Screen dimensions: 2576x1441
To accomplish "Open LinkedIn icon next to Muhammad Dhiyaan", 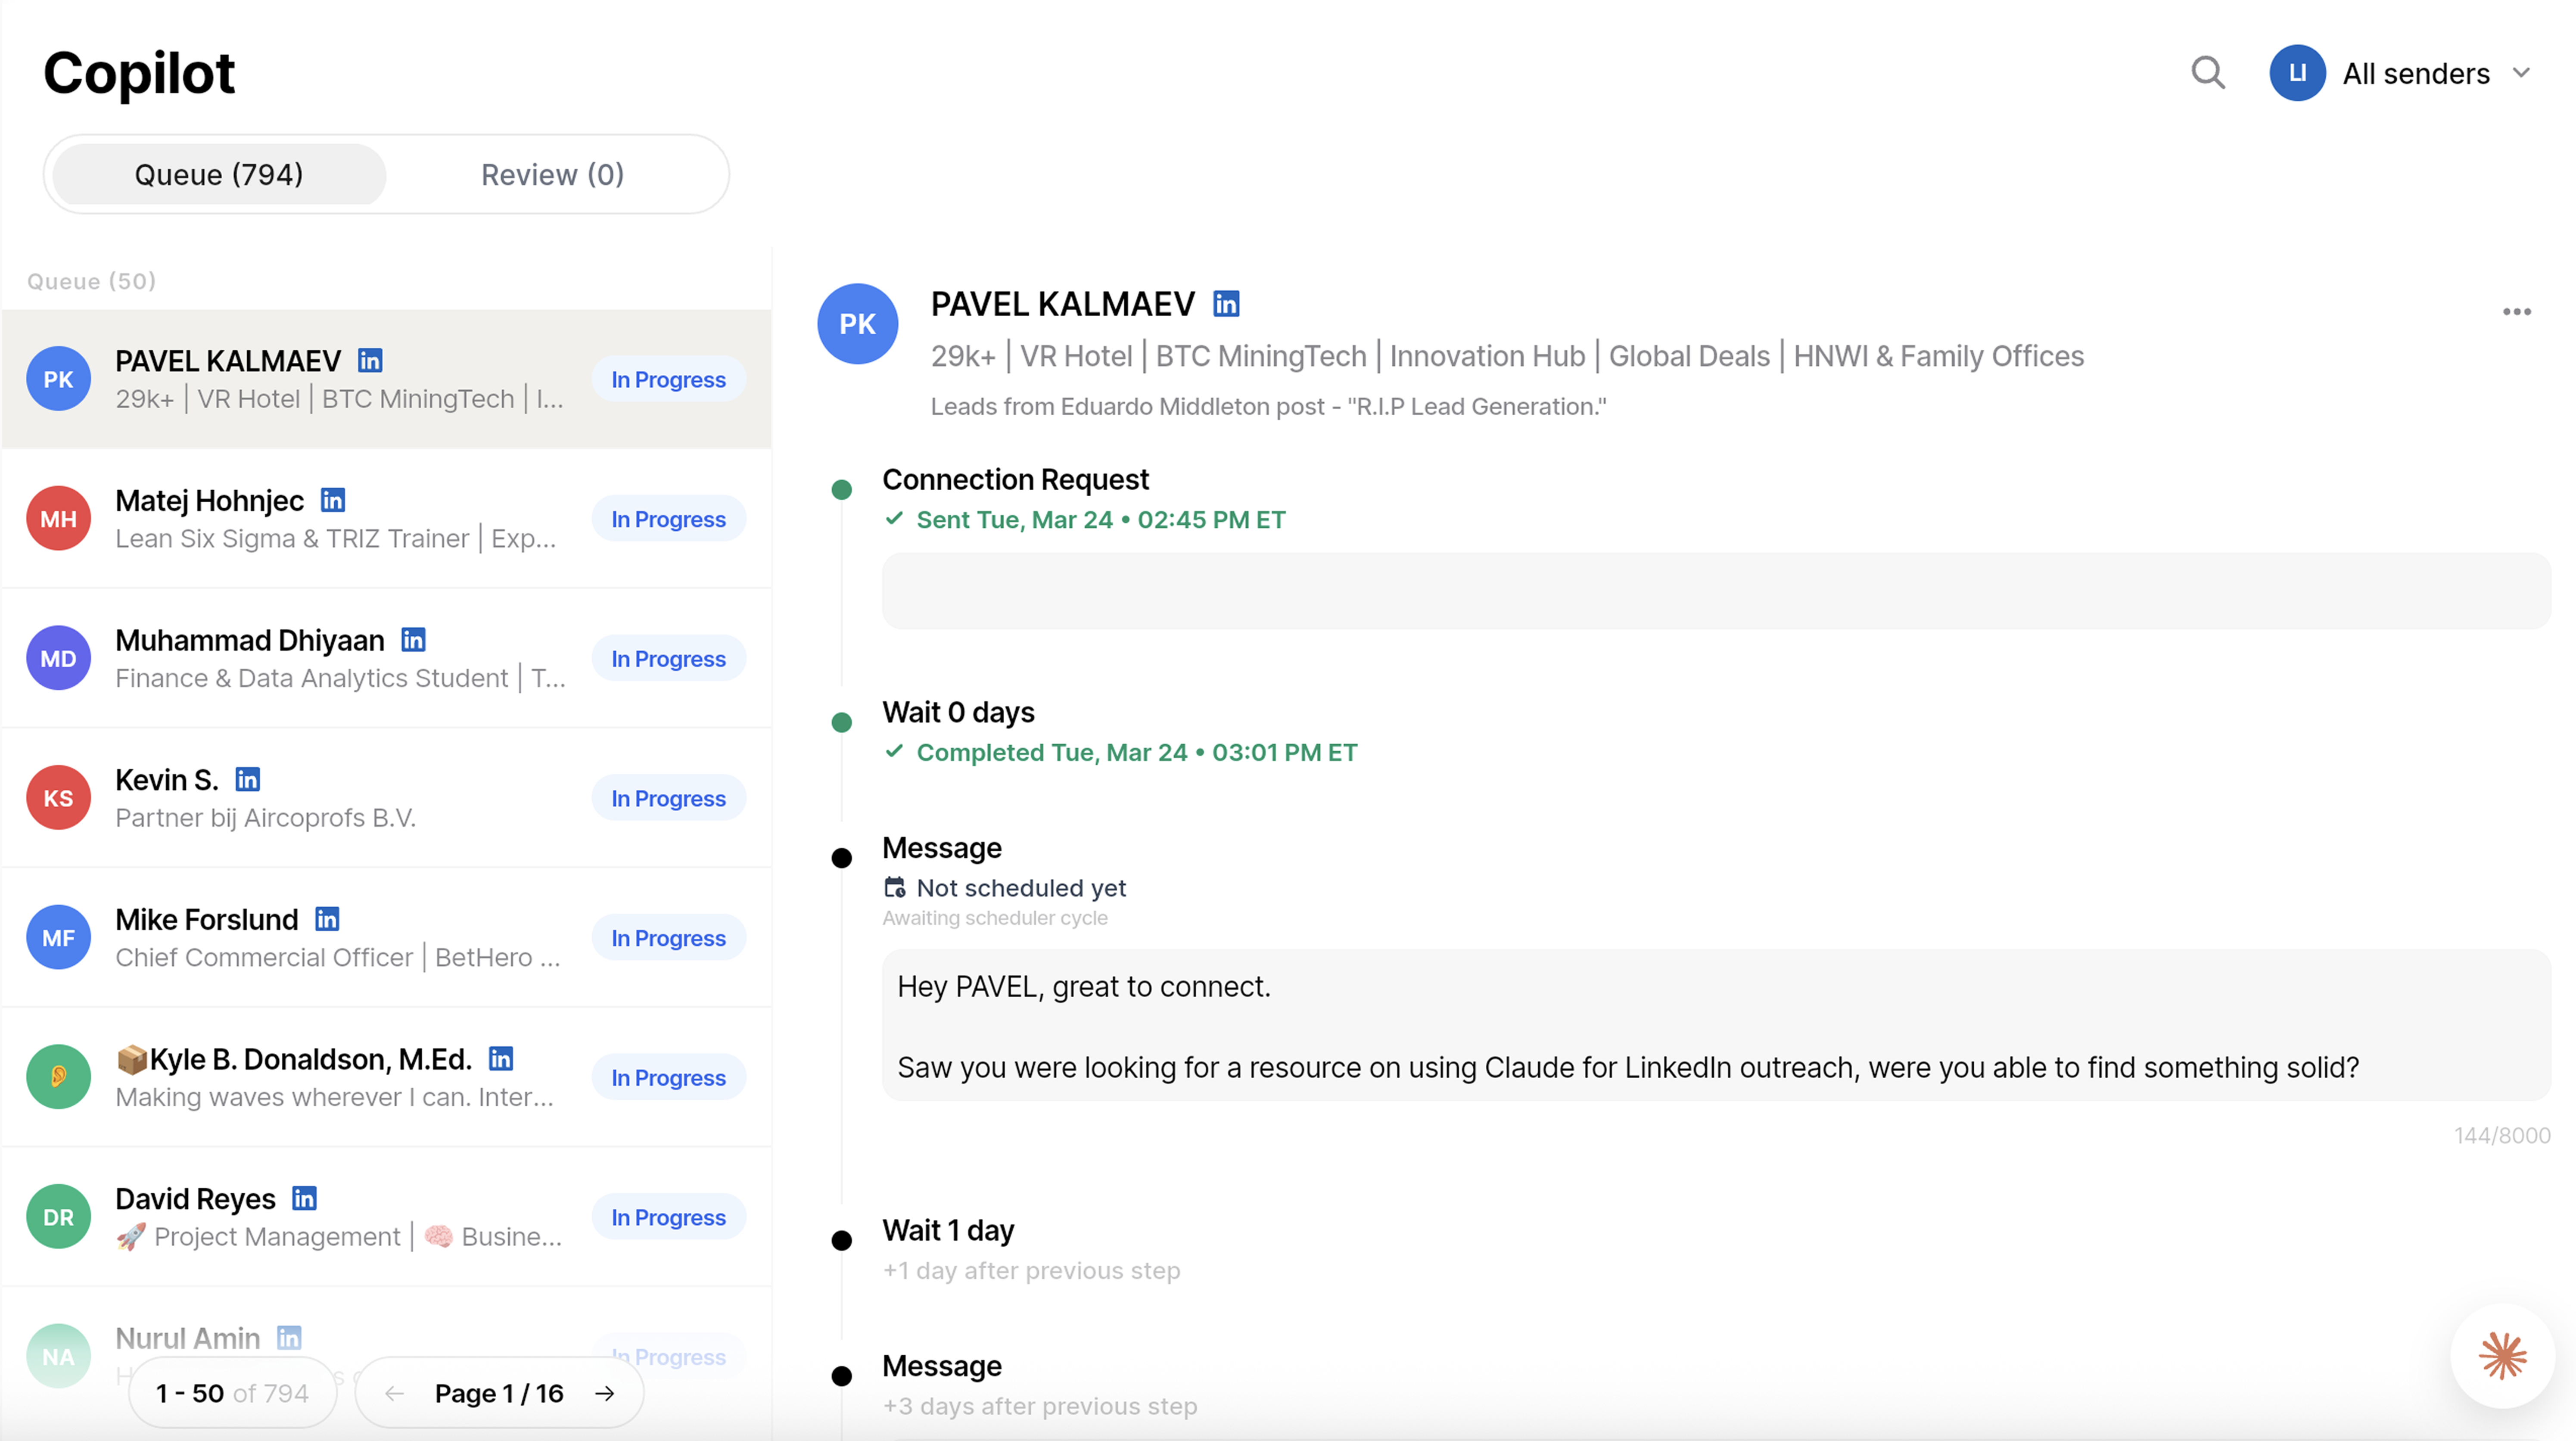I will tap(413, 640).
